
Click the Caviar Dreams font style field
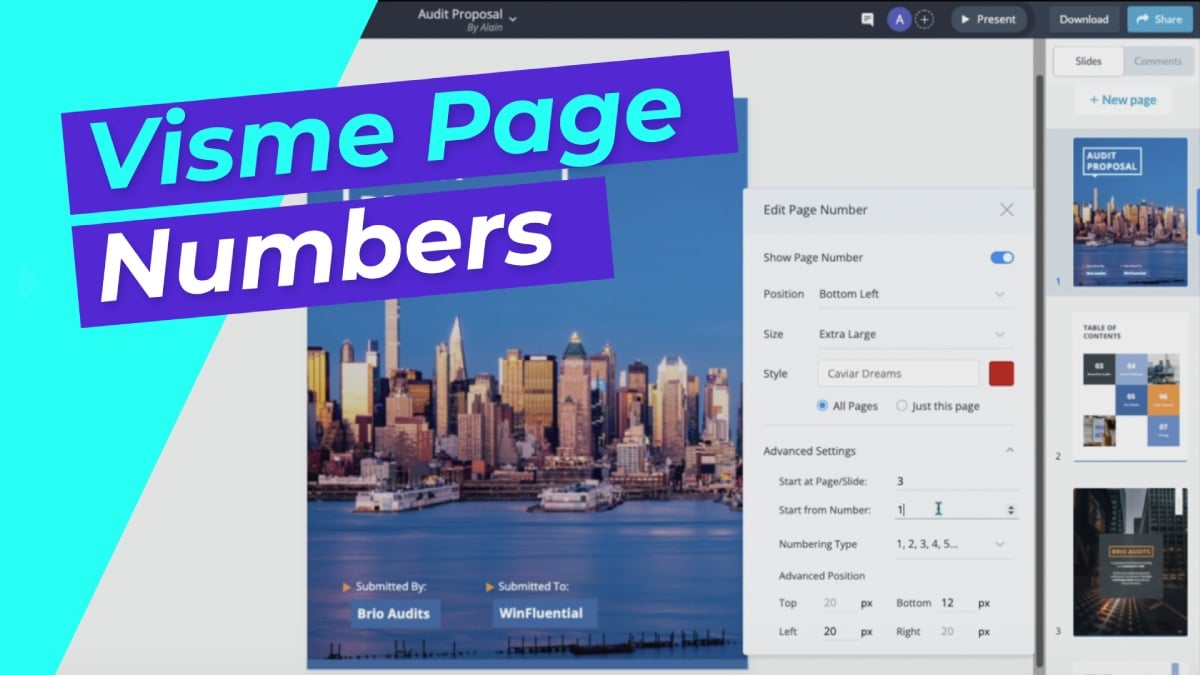pos(898,374)
